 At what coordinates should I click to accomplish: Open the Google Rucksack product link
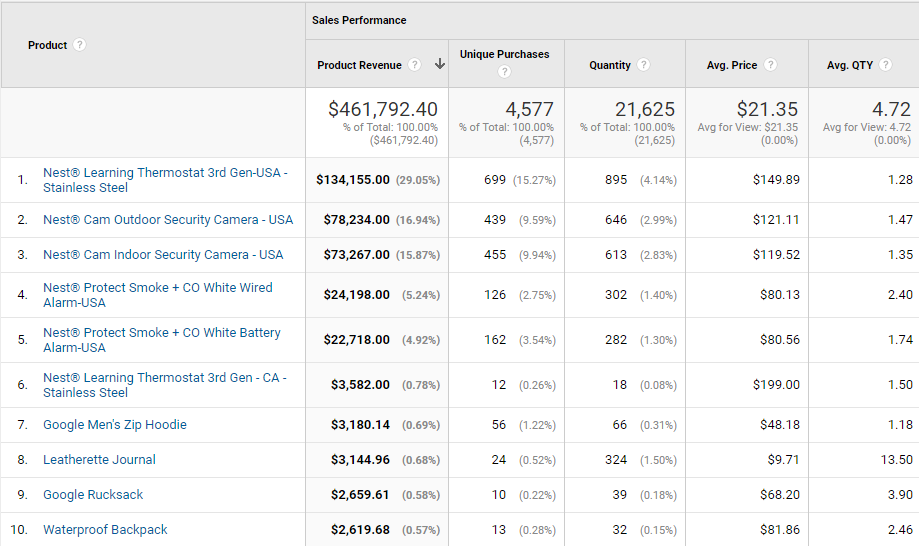point(93,495)
